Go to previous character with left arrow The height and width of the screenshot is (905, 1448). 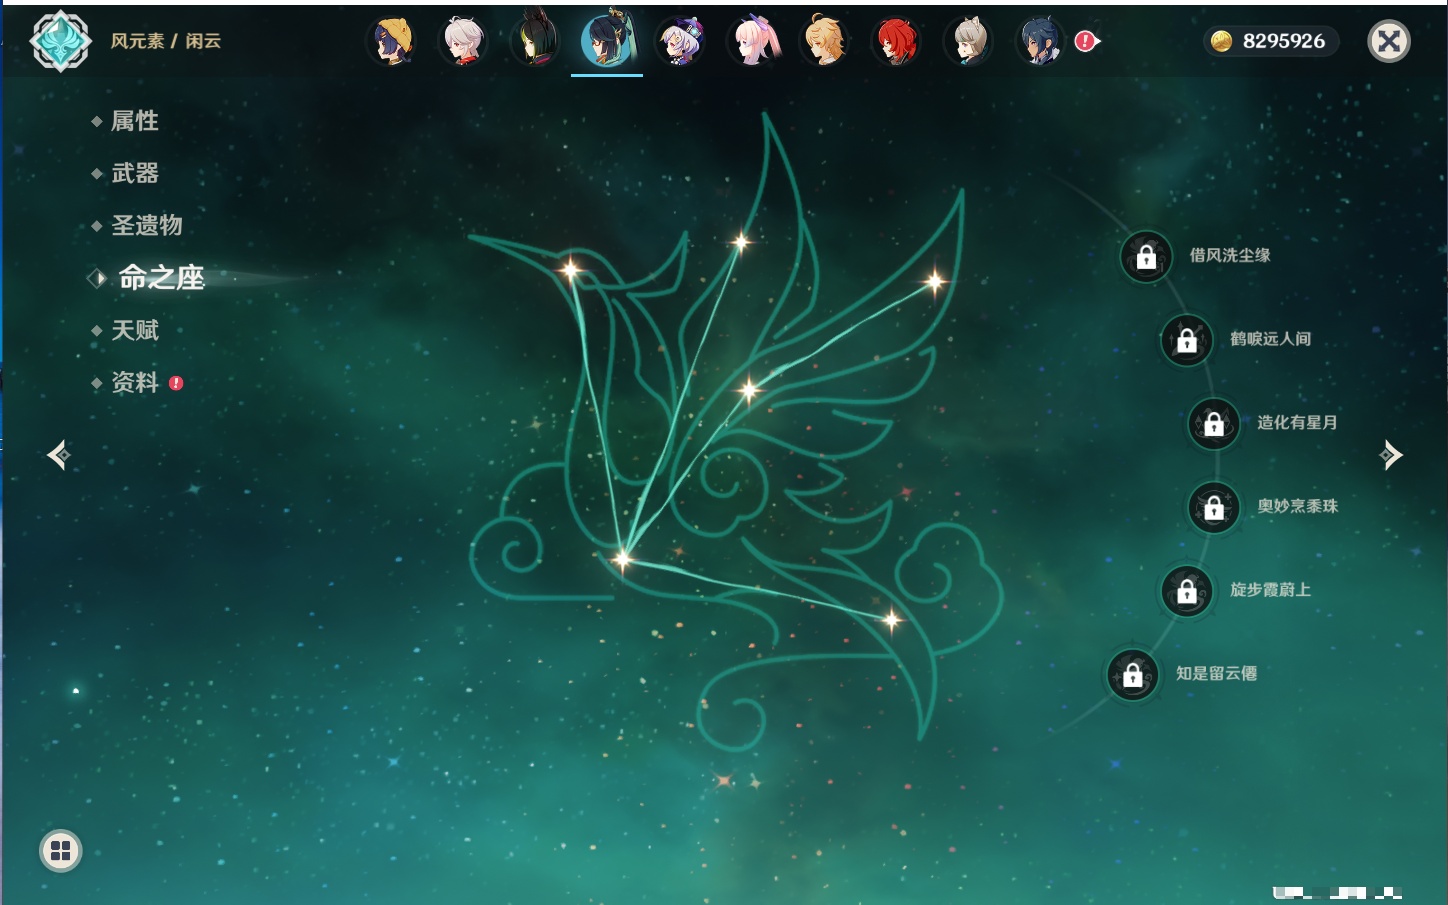pyautogui.click(x=58, y=455)
